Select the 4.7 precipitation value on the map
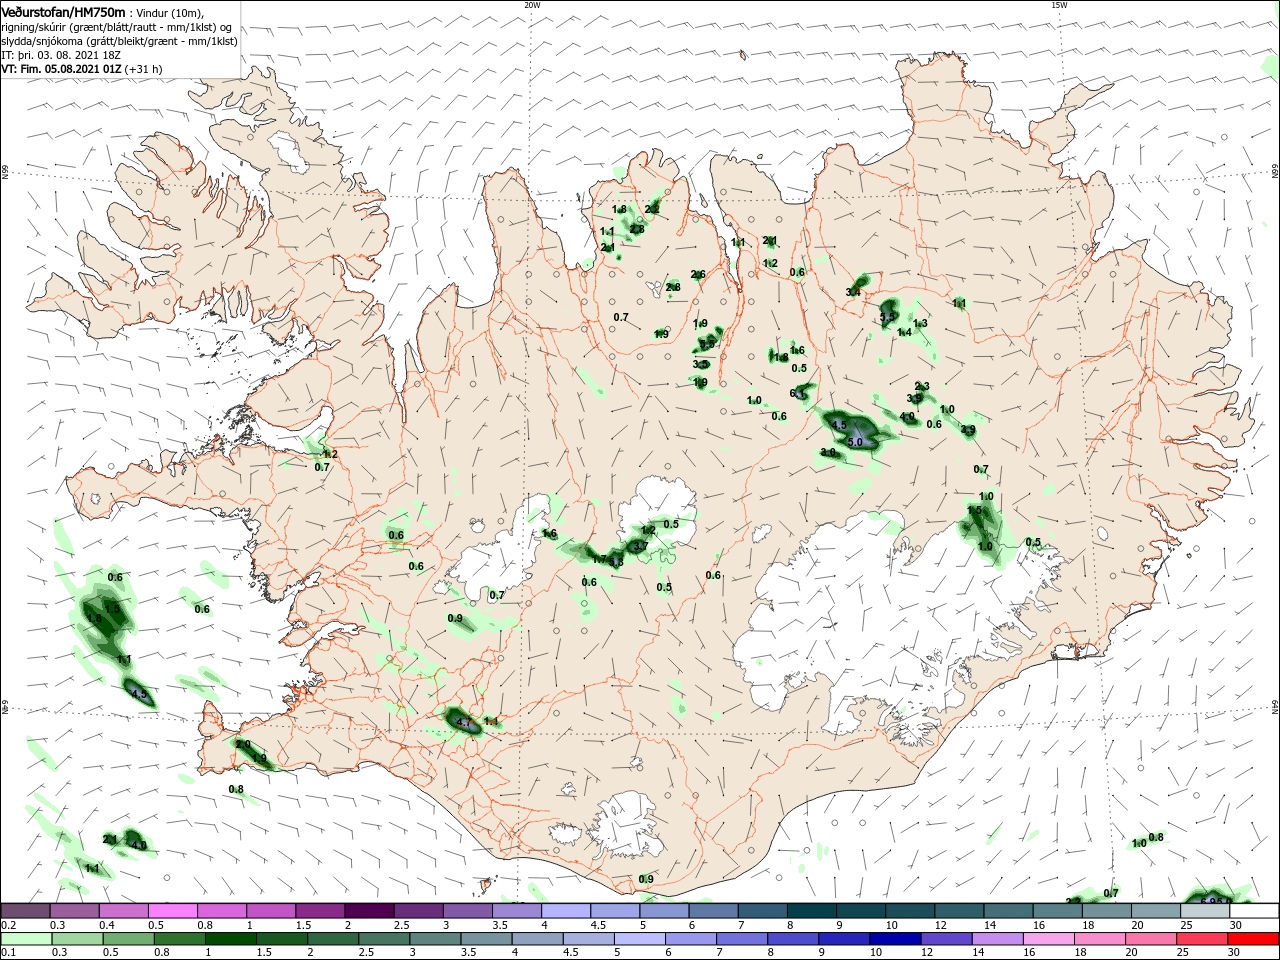Screen dimensions: 1280x960 pyautogui.click(x=463, y=721)
